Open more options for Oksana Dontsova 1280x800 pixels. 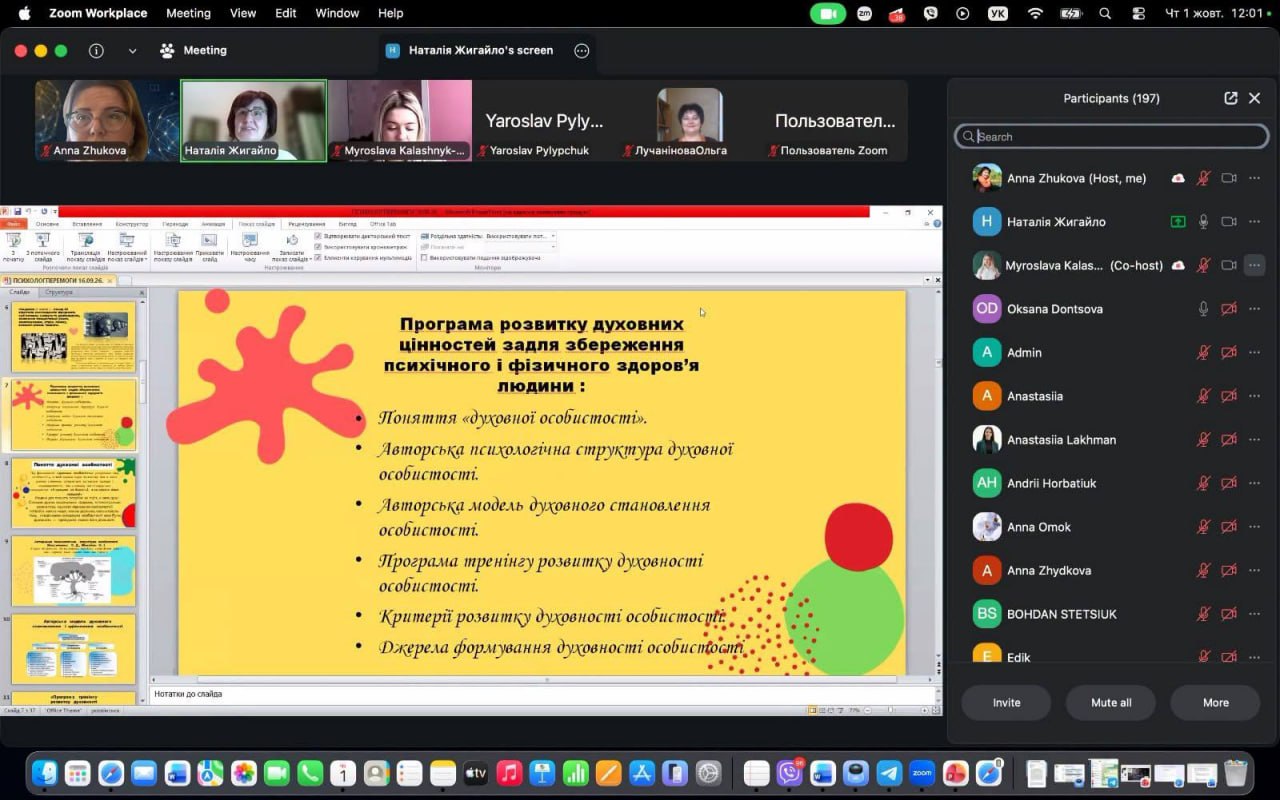1254,309
